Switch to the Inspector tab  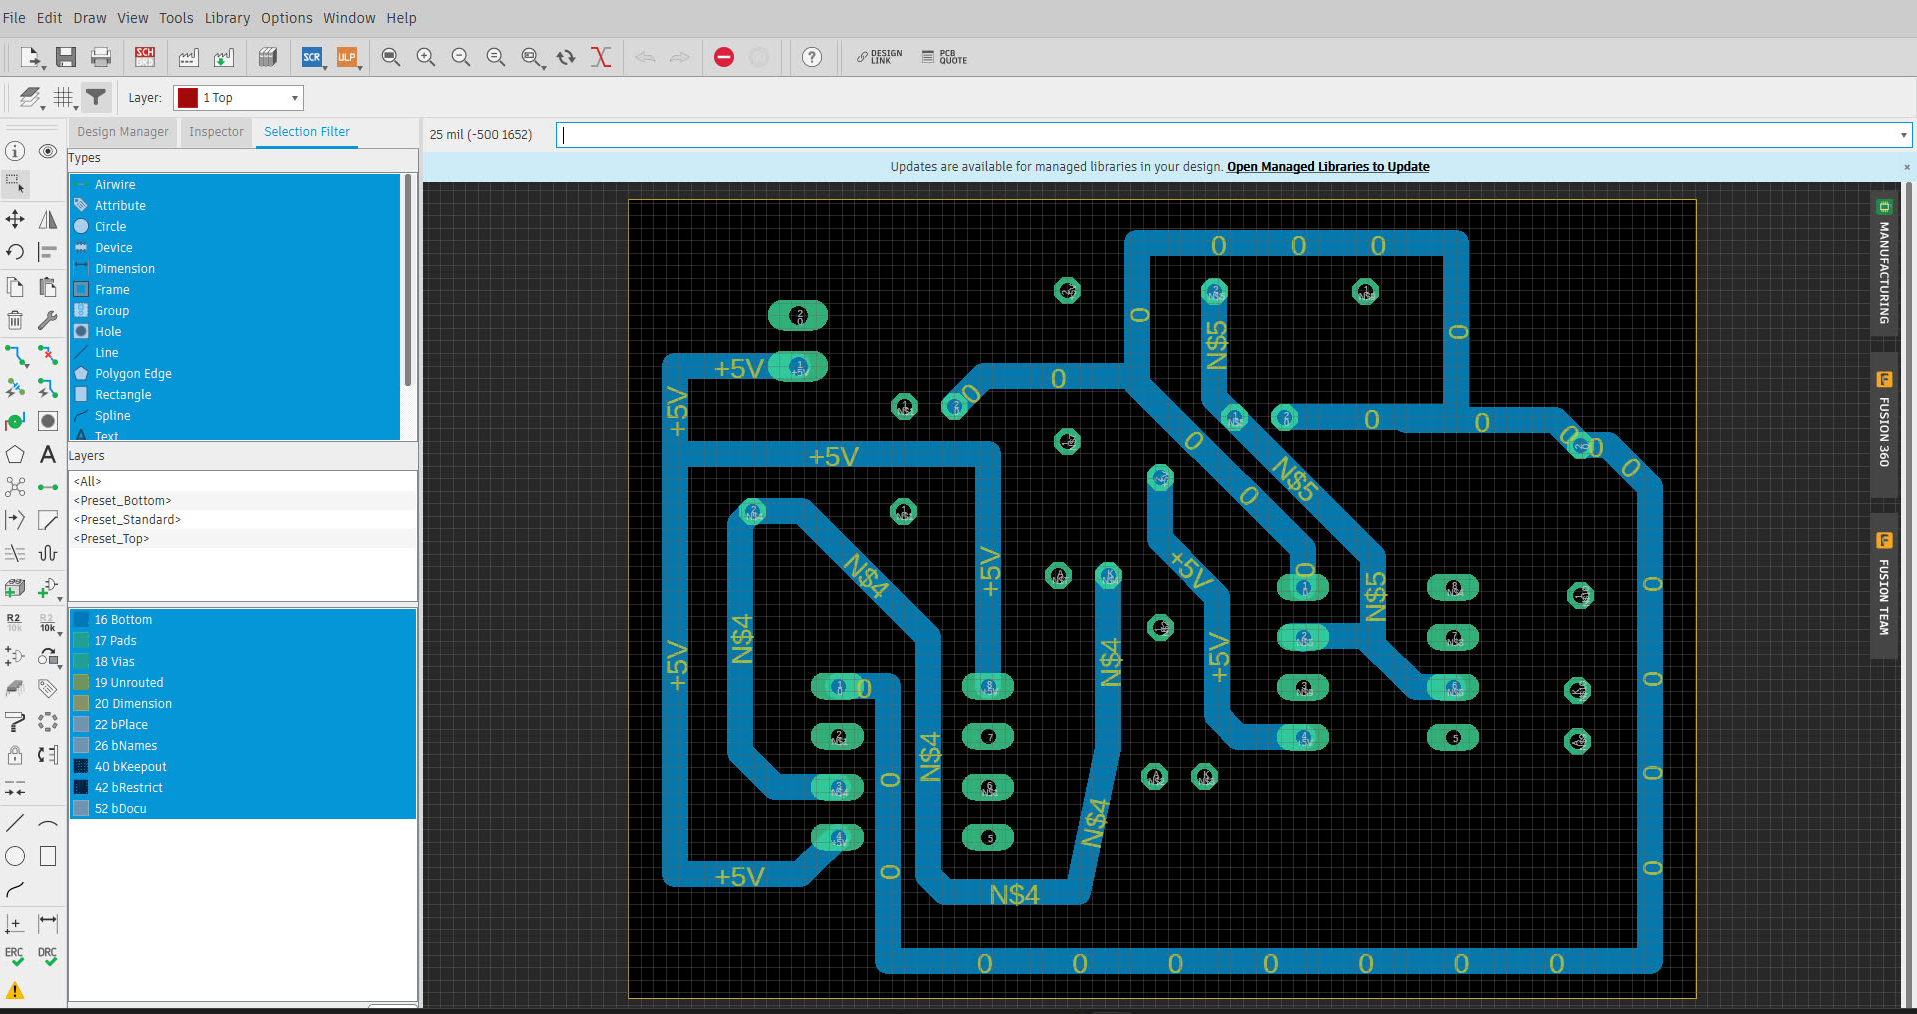216,132
